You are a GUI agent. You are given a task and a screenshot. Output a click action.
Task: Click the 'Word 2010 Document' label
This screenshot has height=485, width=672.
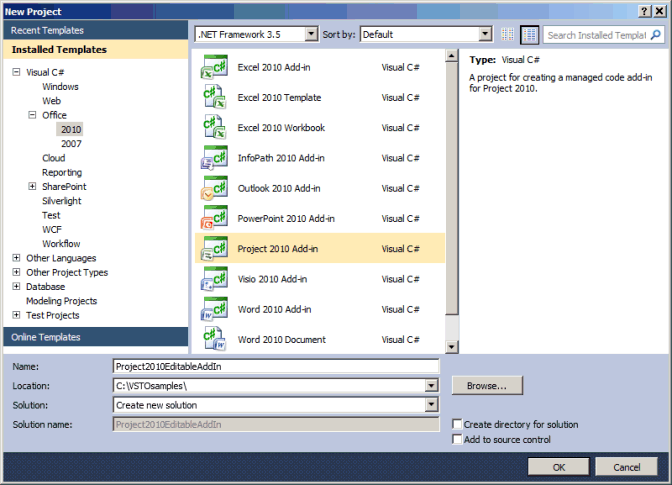coord(282,339)
